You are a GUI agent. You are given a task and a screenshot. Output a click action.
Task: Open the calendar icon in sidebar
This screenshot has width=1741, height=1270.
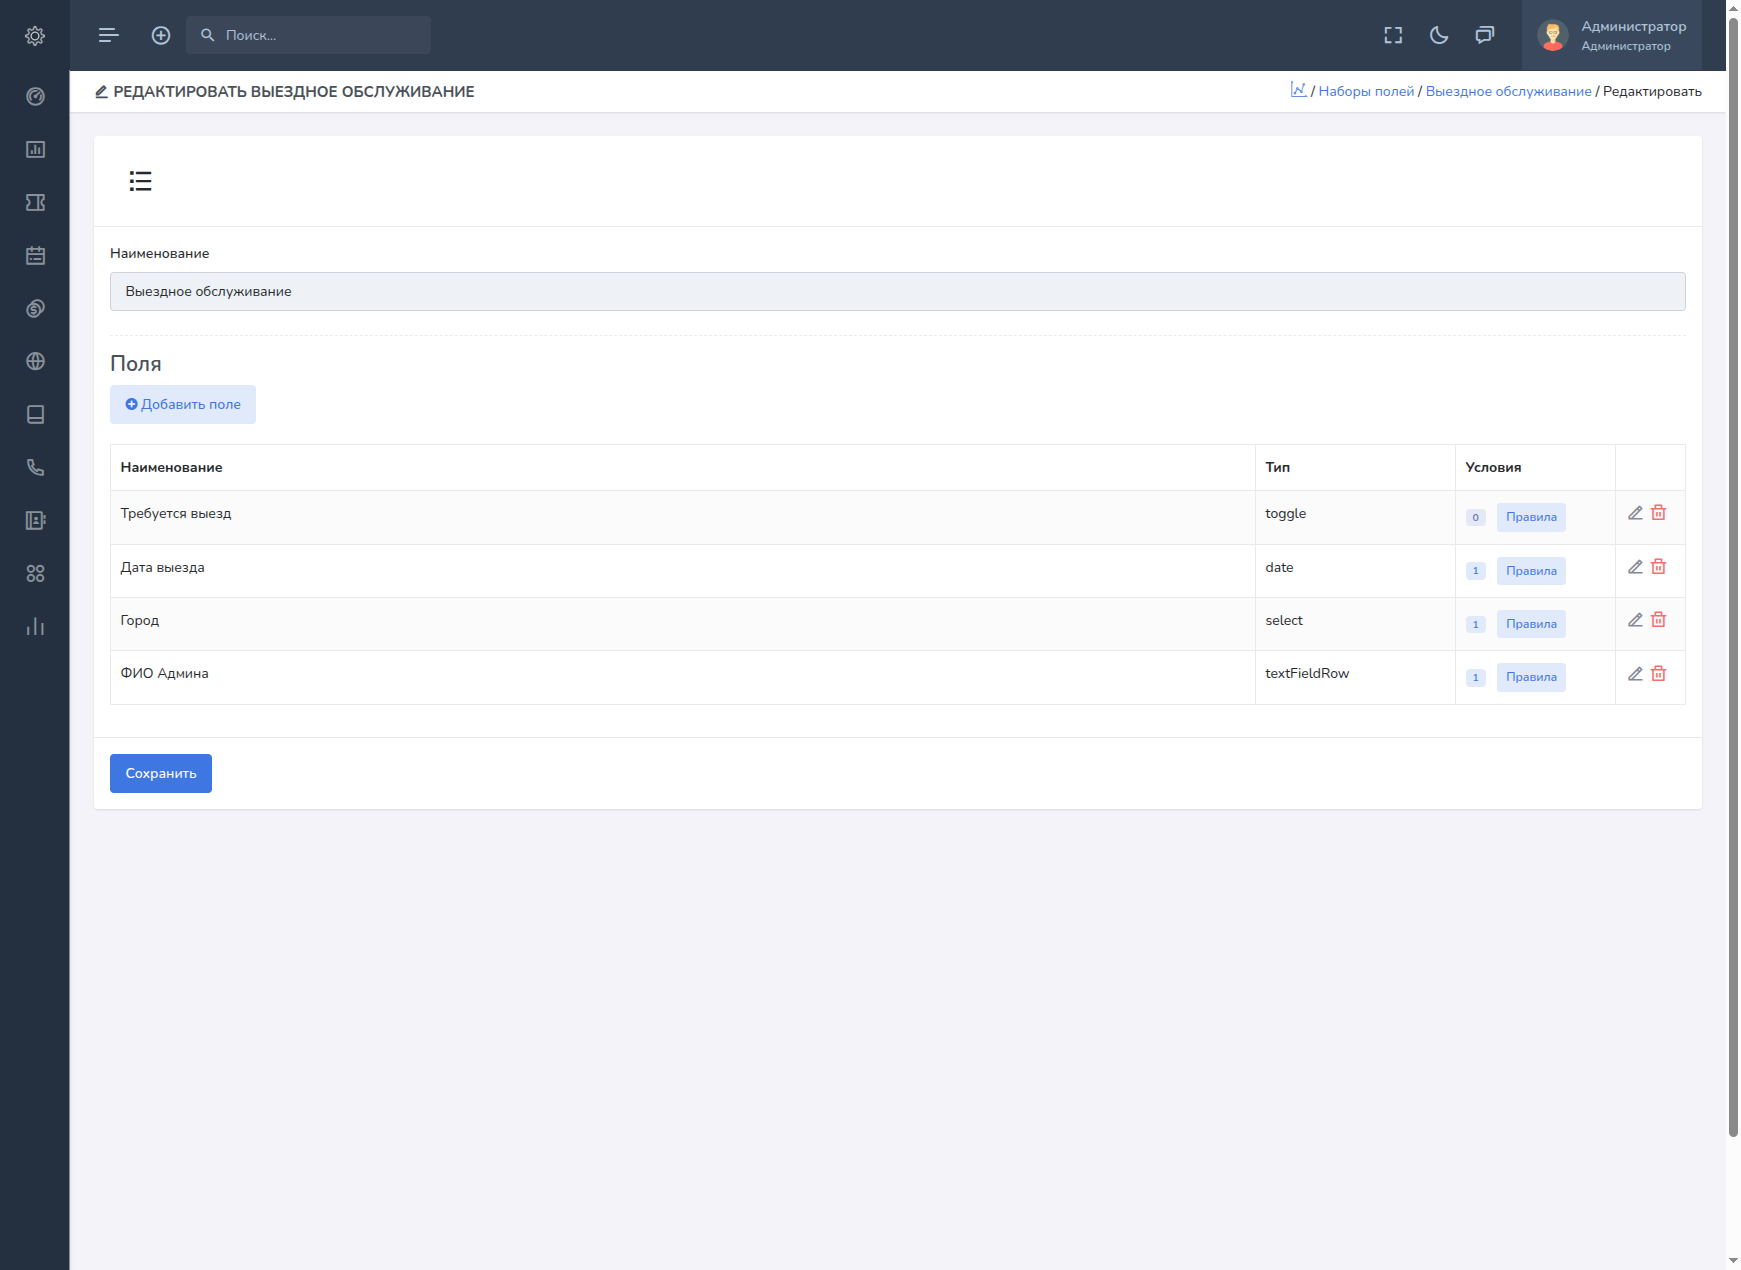(35, 256)
